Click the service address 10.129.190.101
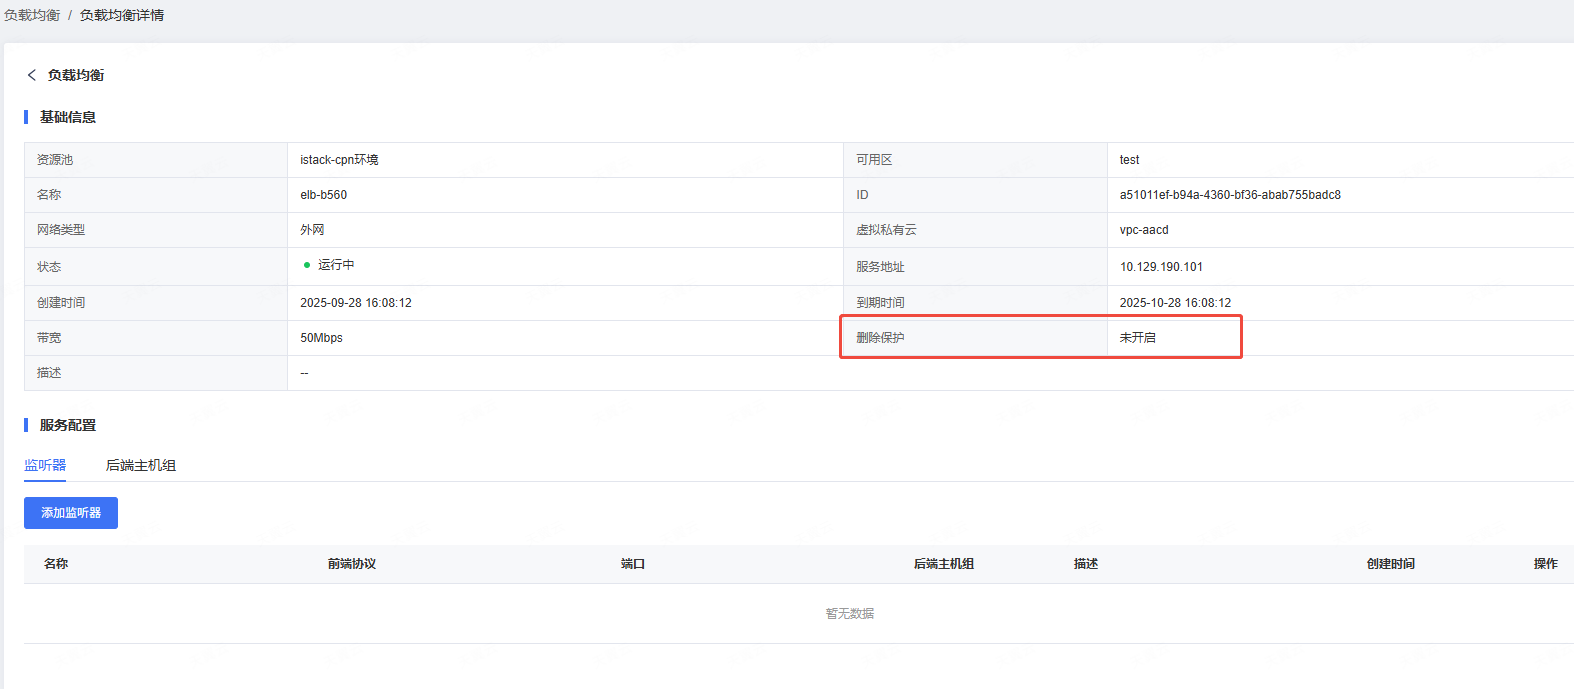The image size is (1574, 689). 1161,267
